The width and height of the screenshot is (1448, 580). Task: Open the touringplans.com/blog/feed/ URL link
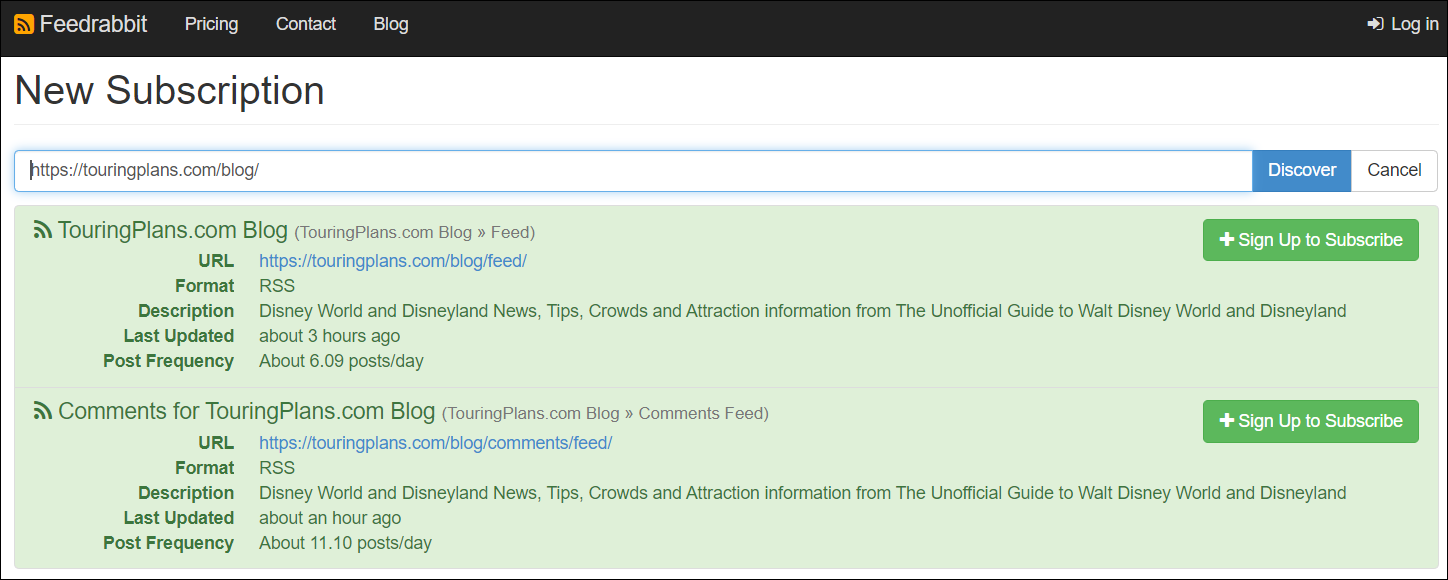pos(393,261)
